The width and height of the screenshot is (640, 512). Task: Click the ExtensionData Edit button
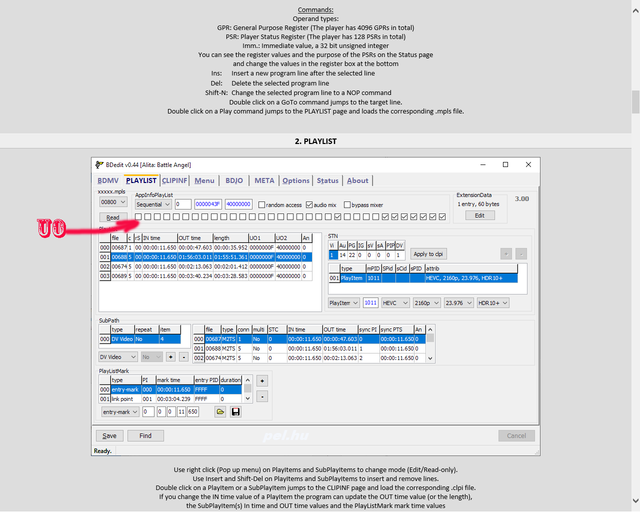480,215
